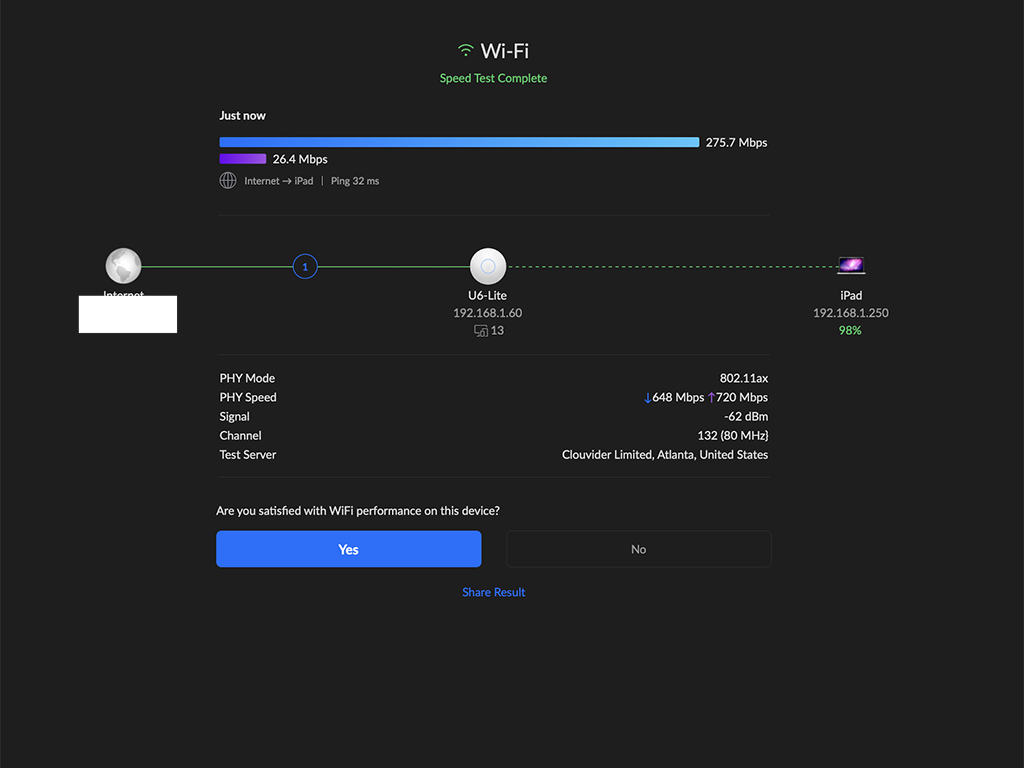
Task: Click the blue download arrow in PHY Speed
Action: (x=647, y=398)
